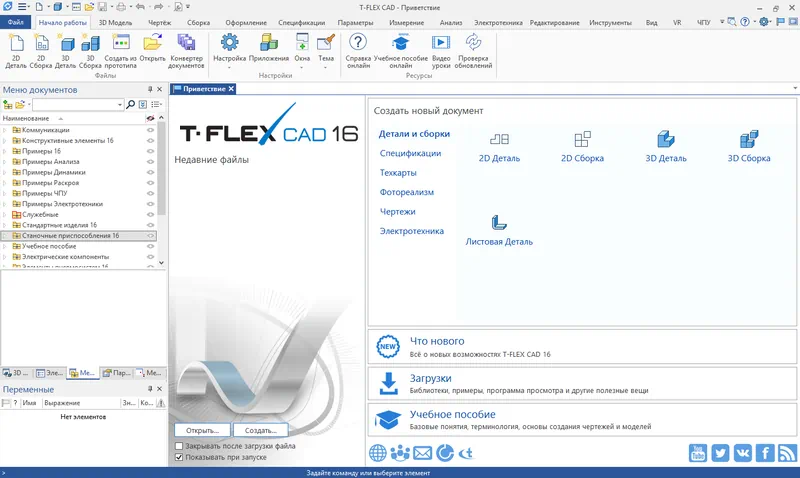Expand the Электрические компоненты folder
The height and width of the screenshot is (478, 800).
[x=5, y=257]
